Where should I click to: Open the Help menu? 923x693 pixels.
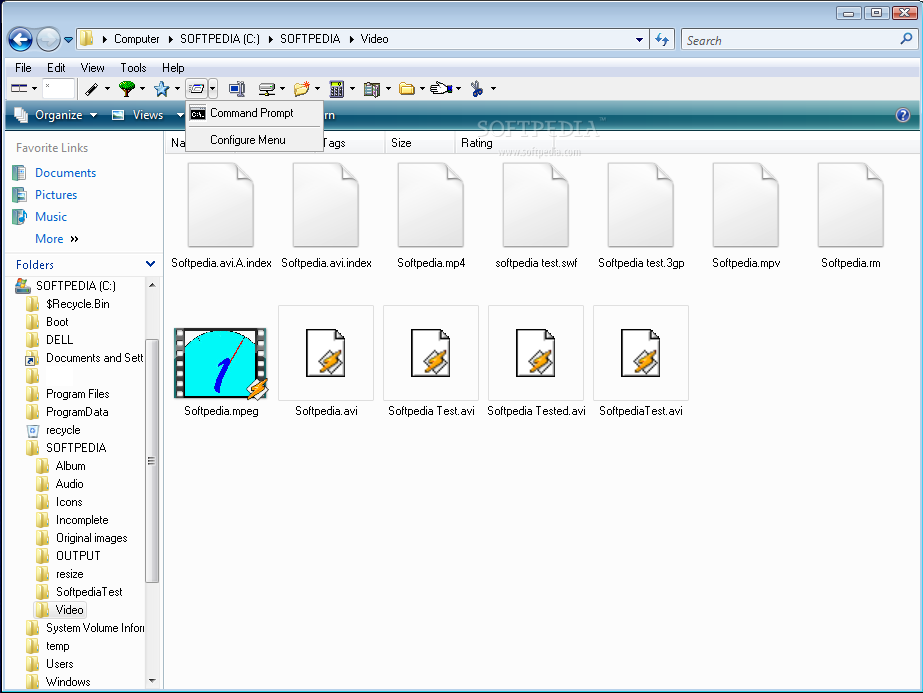(x=173, y=68)
